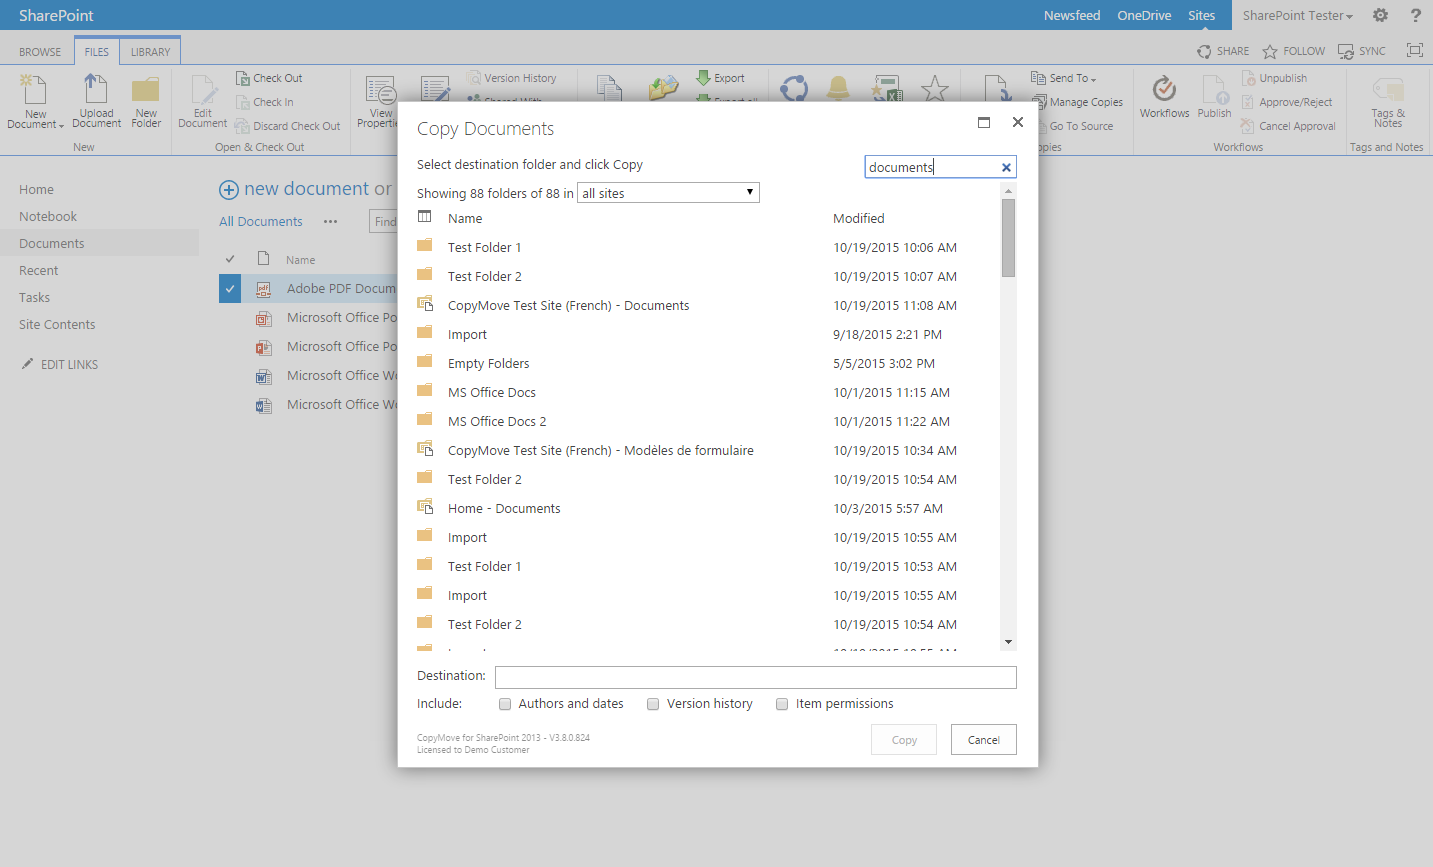The image size is (1433, 867).
Task: Open the Workflows ribbon icon
Action: click(1164, 97)
